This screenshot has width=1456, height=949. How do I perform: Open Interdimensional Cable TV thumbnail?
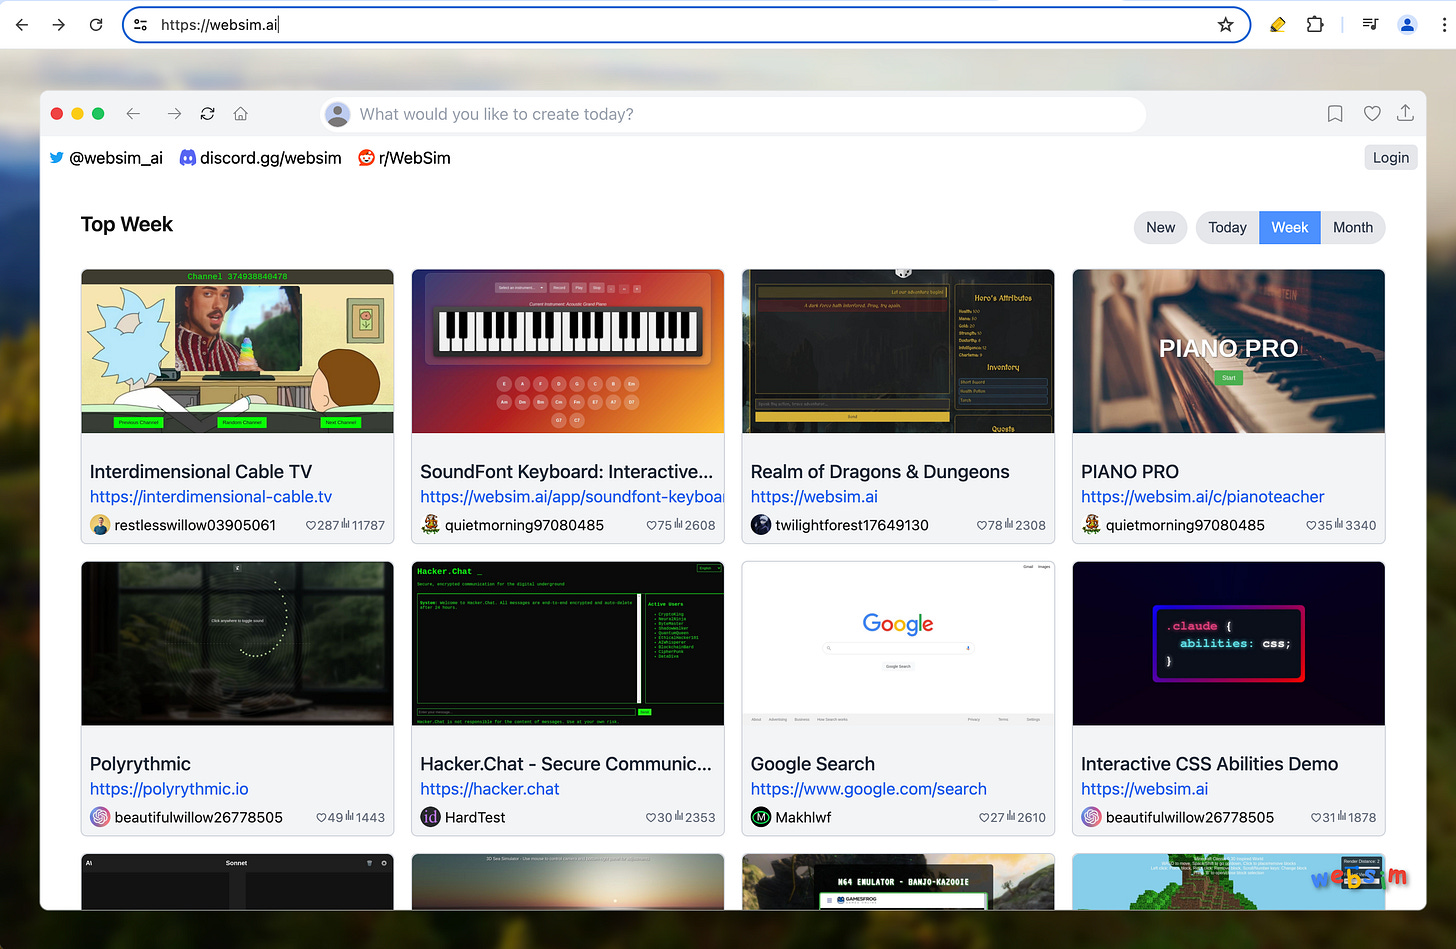237,351
